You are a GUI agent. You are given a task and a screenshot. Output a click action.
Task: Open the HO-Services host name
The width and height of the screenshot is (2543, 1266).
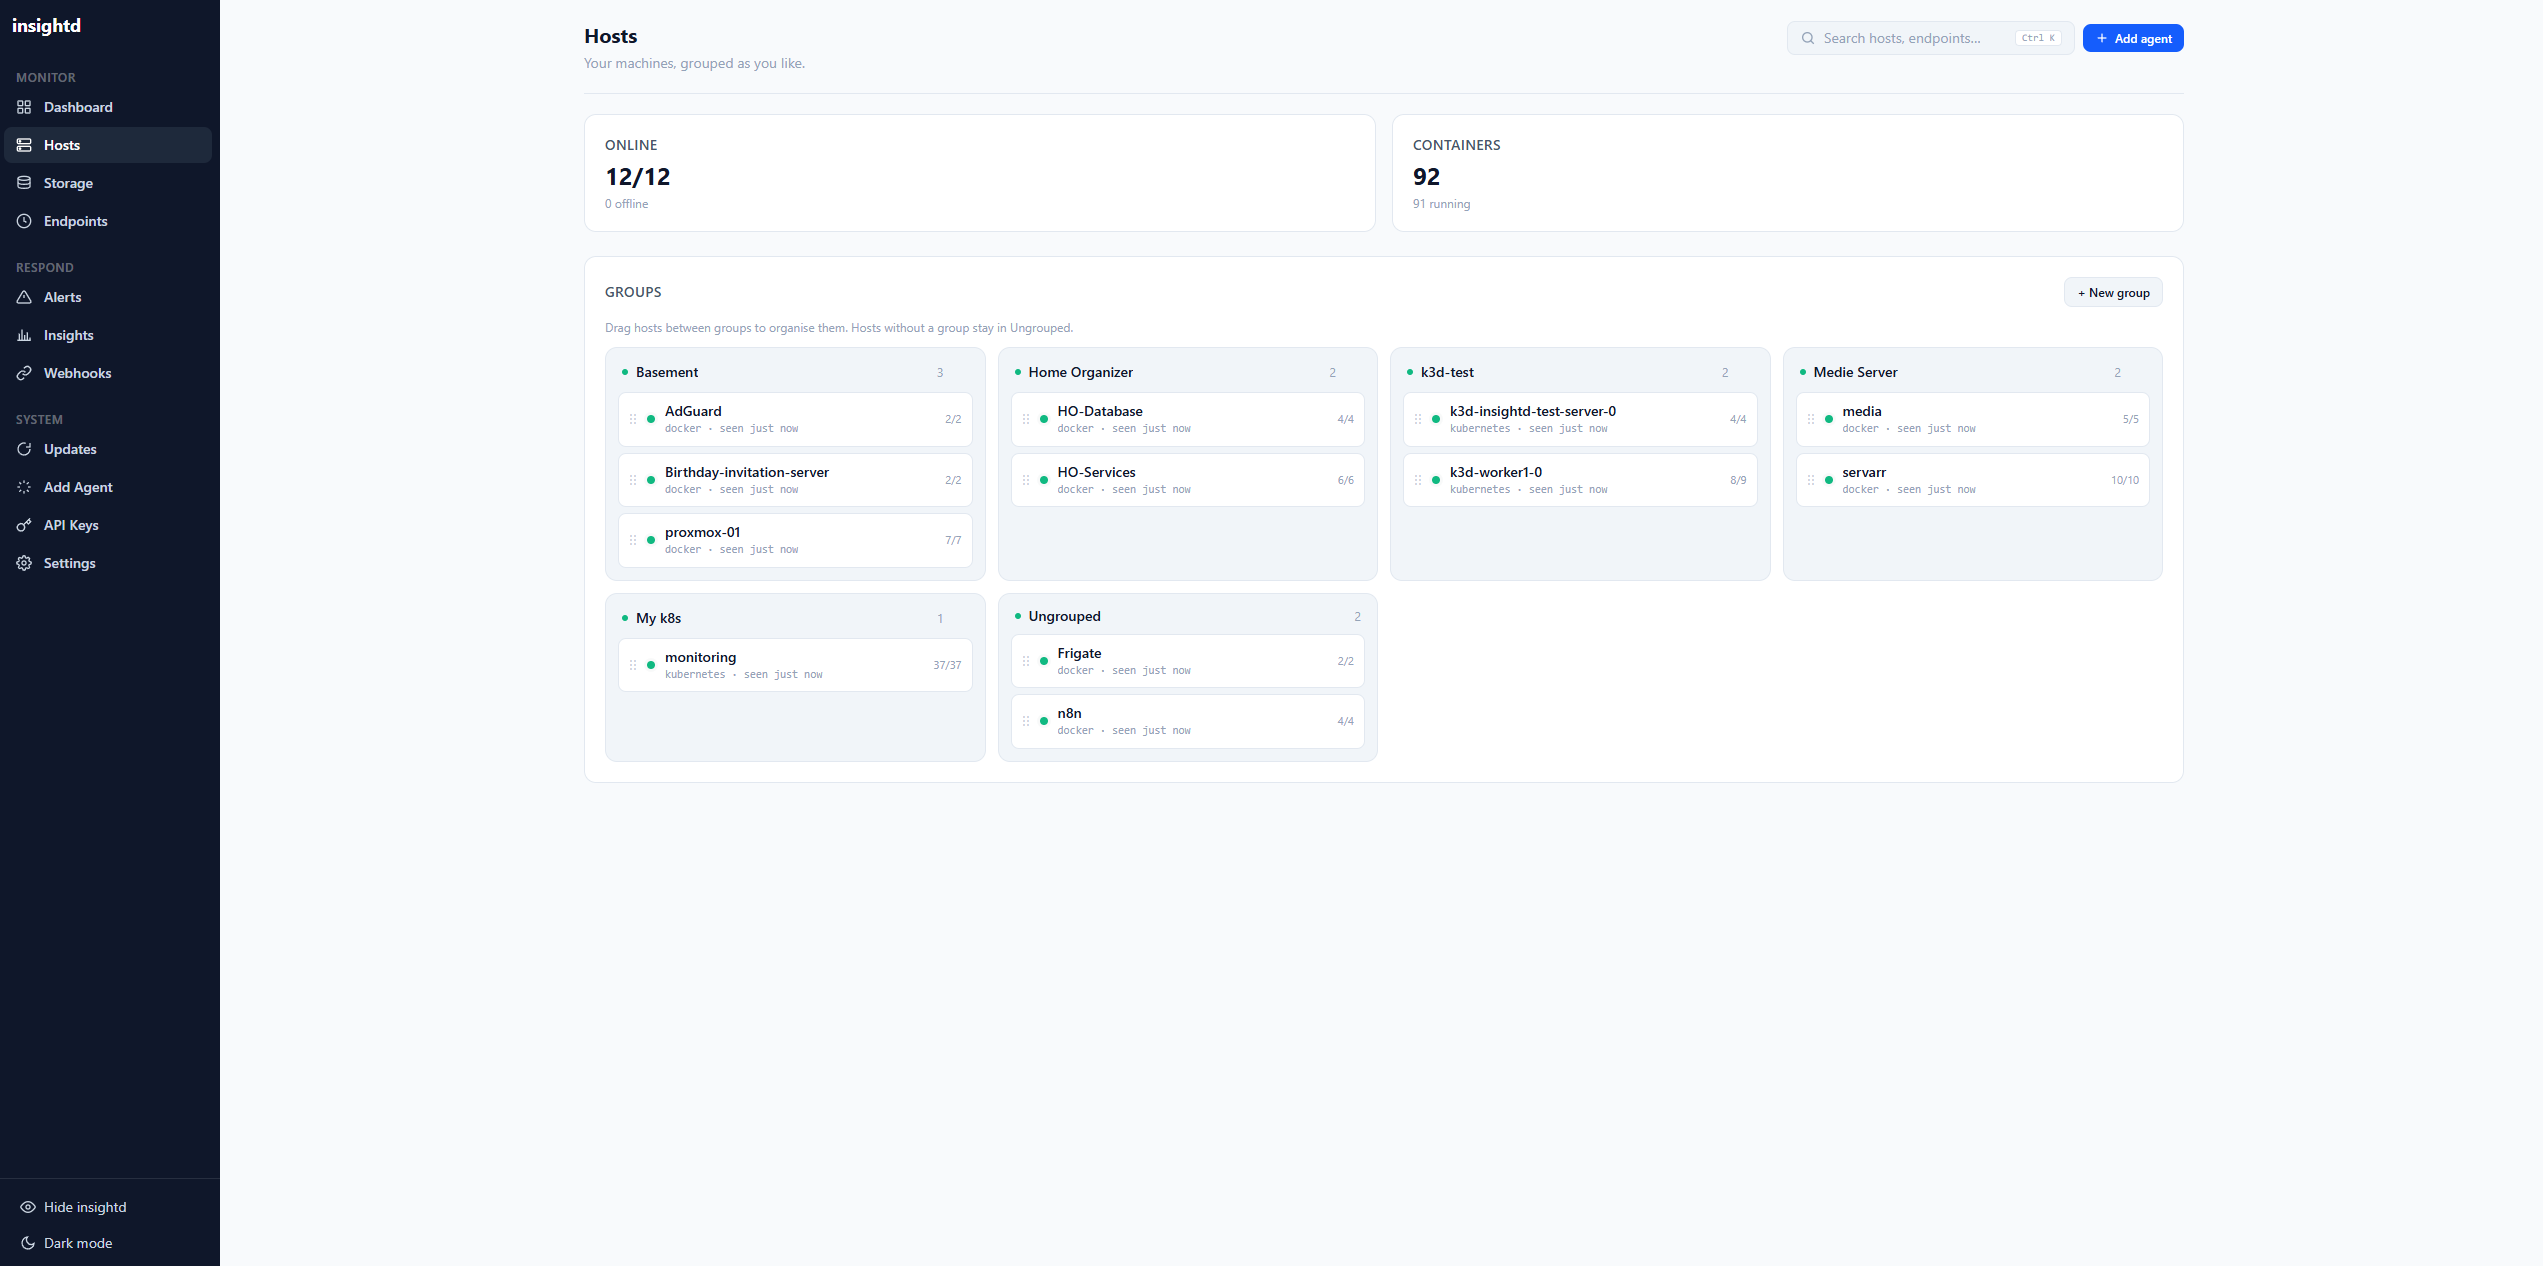click(1096, 472)
